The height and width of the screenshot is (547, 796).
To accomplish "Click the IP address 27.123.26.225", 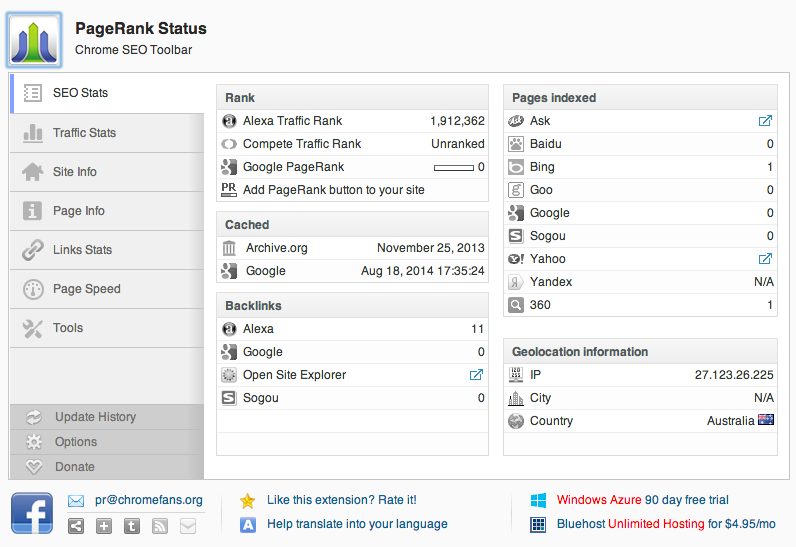I will [734, 375].
